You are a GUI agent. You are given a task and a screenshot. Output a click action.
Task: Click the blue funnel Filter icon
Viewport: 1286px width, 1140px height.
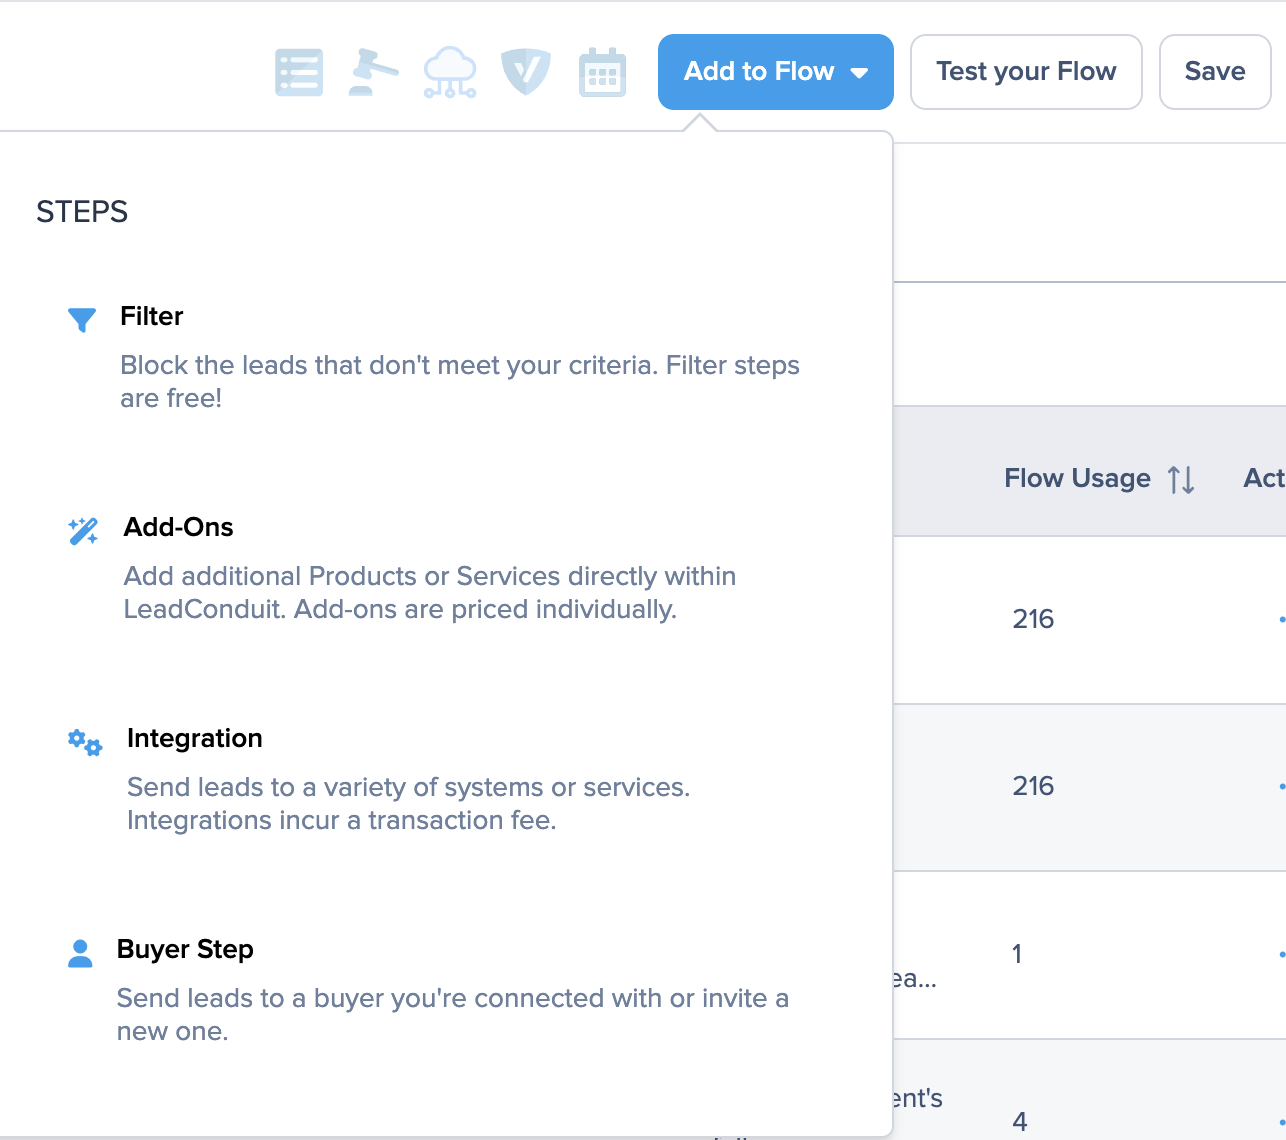tap(82, 319)
